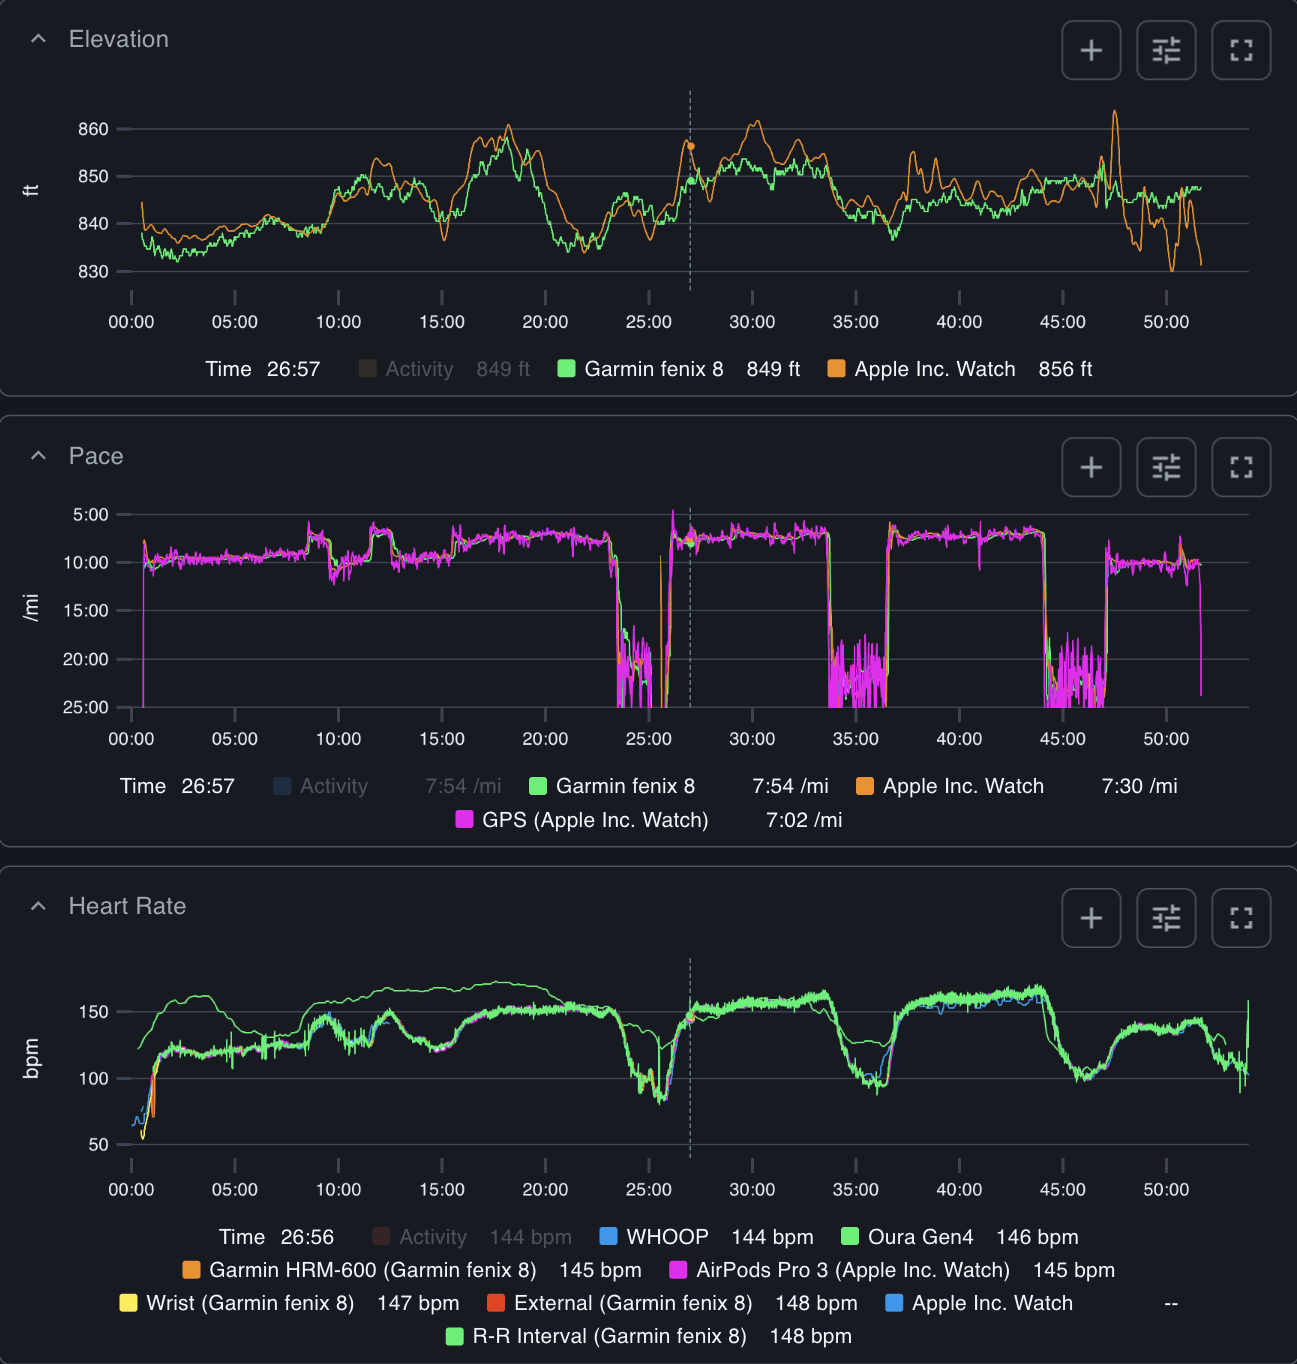Click the plus icon on the Pace panel
Screen dimensions: 1297x1364
tap(1091, 467)
